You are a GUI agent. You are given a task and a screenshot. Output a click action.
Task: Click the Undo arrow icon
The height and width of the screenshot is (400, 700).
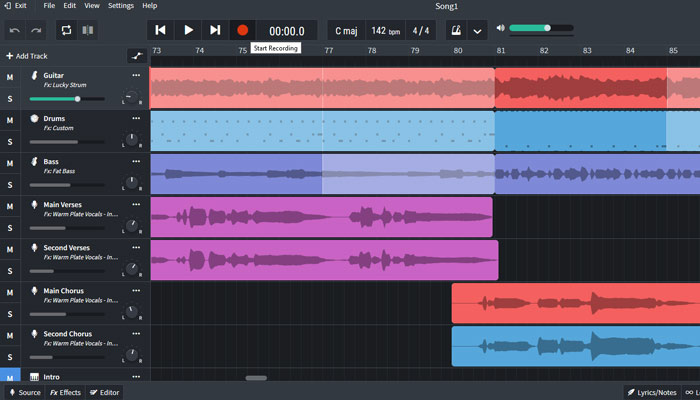coord(14,31)
